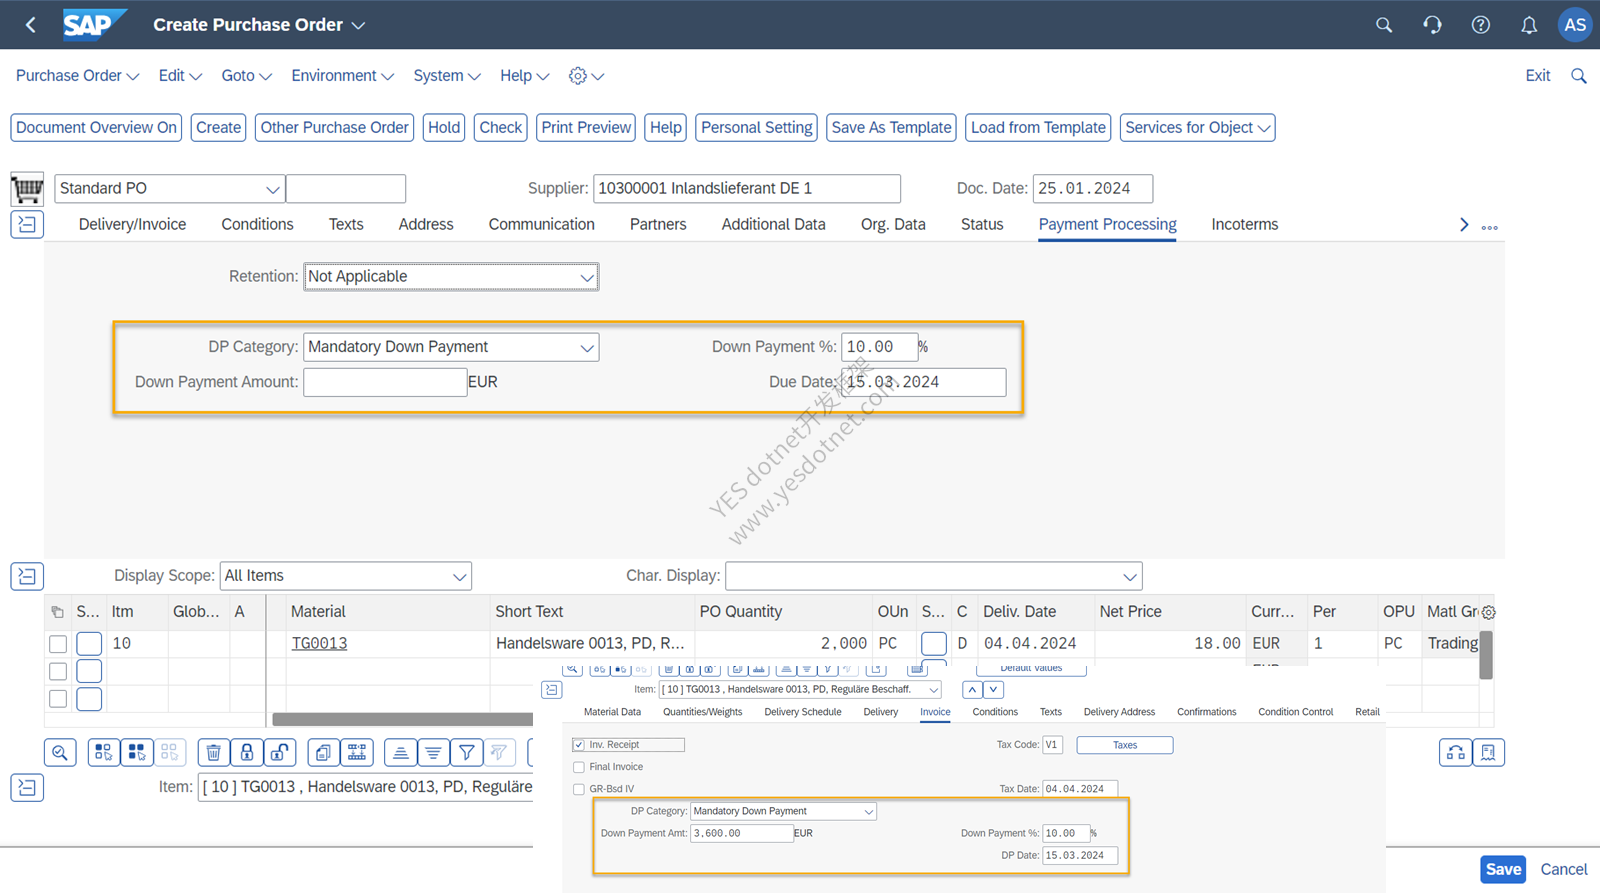This screenshot has height=893, width=1600.
Task: Toggle the Final Invoice checkbox
Action: [579, 767]
